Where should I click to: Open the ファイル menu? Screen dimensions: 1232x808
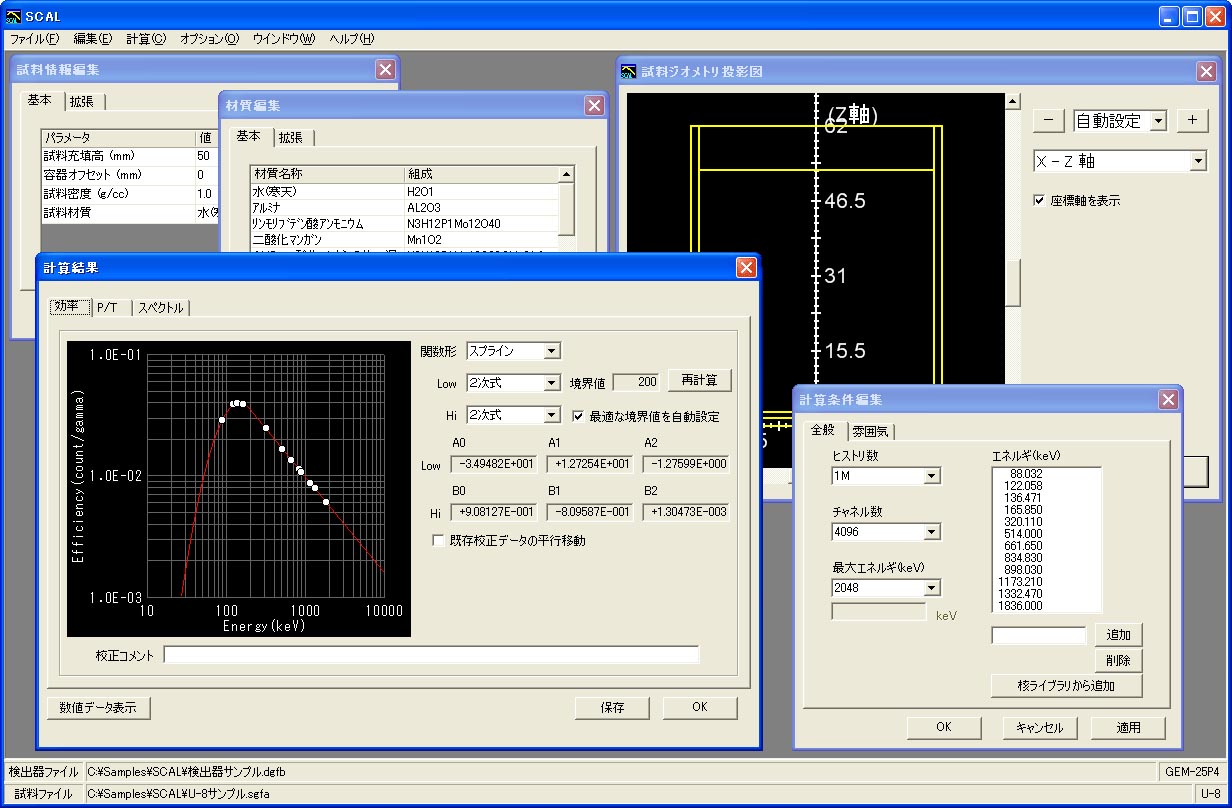click(35, 39)
